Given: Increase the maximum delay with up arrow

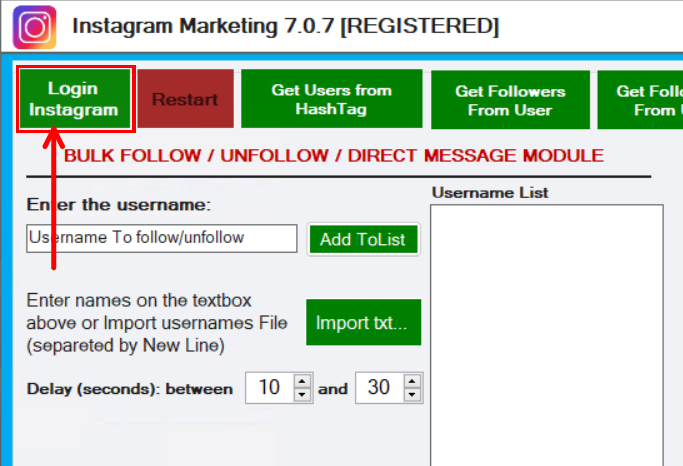Looking at the screenshot, I should click(x=413, y=381).
